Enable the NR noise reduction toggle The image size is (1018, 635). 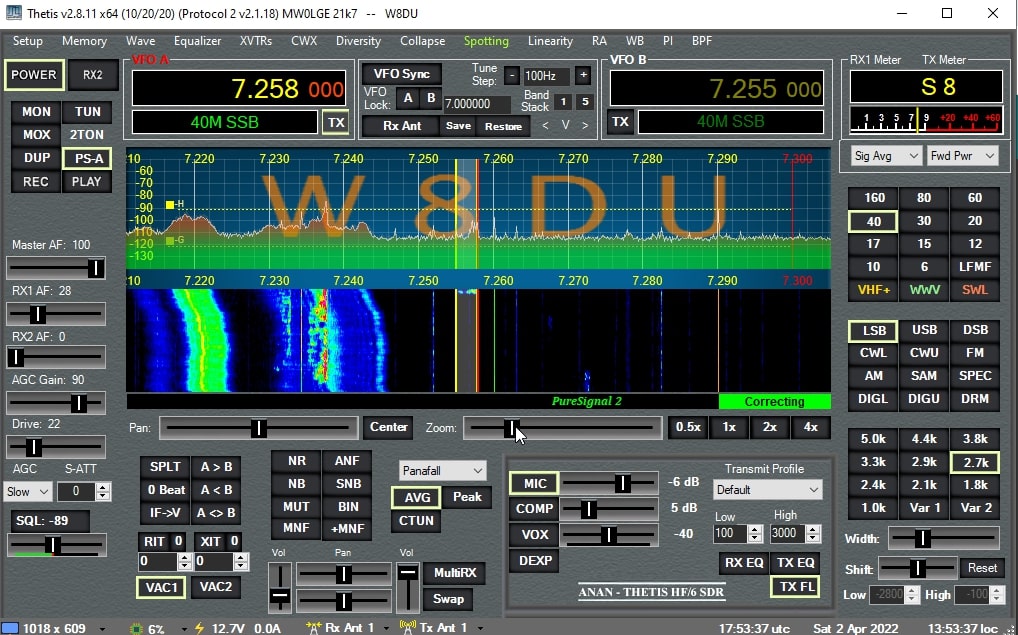click(296, 462)
